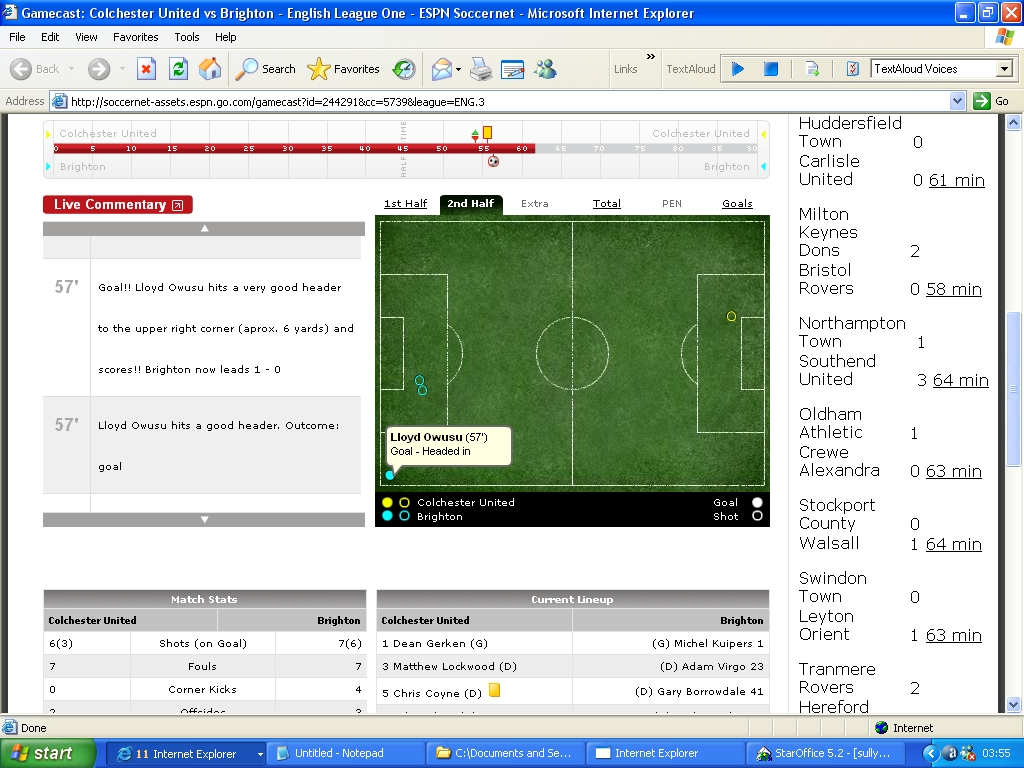Viewport: 1024px width, 768px height.
Task: Click the Links toolbar label
Action: (625, 69)
